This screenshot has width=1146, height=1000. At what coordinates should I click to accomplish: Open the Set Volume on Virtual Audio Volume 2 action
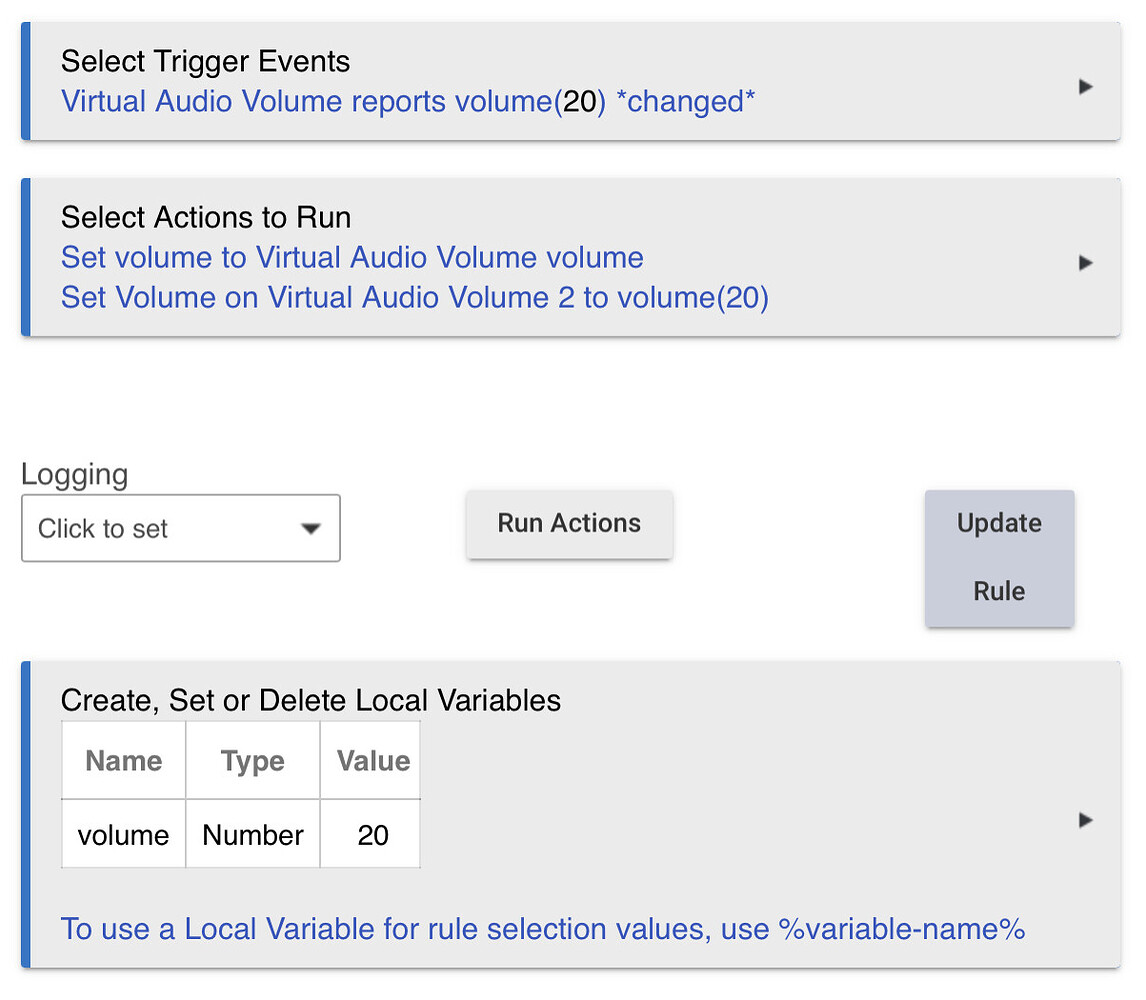pos(415,298)
